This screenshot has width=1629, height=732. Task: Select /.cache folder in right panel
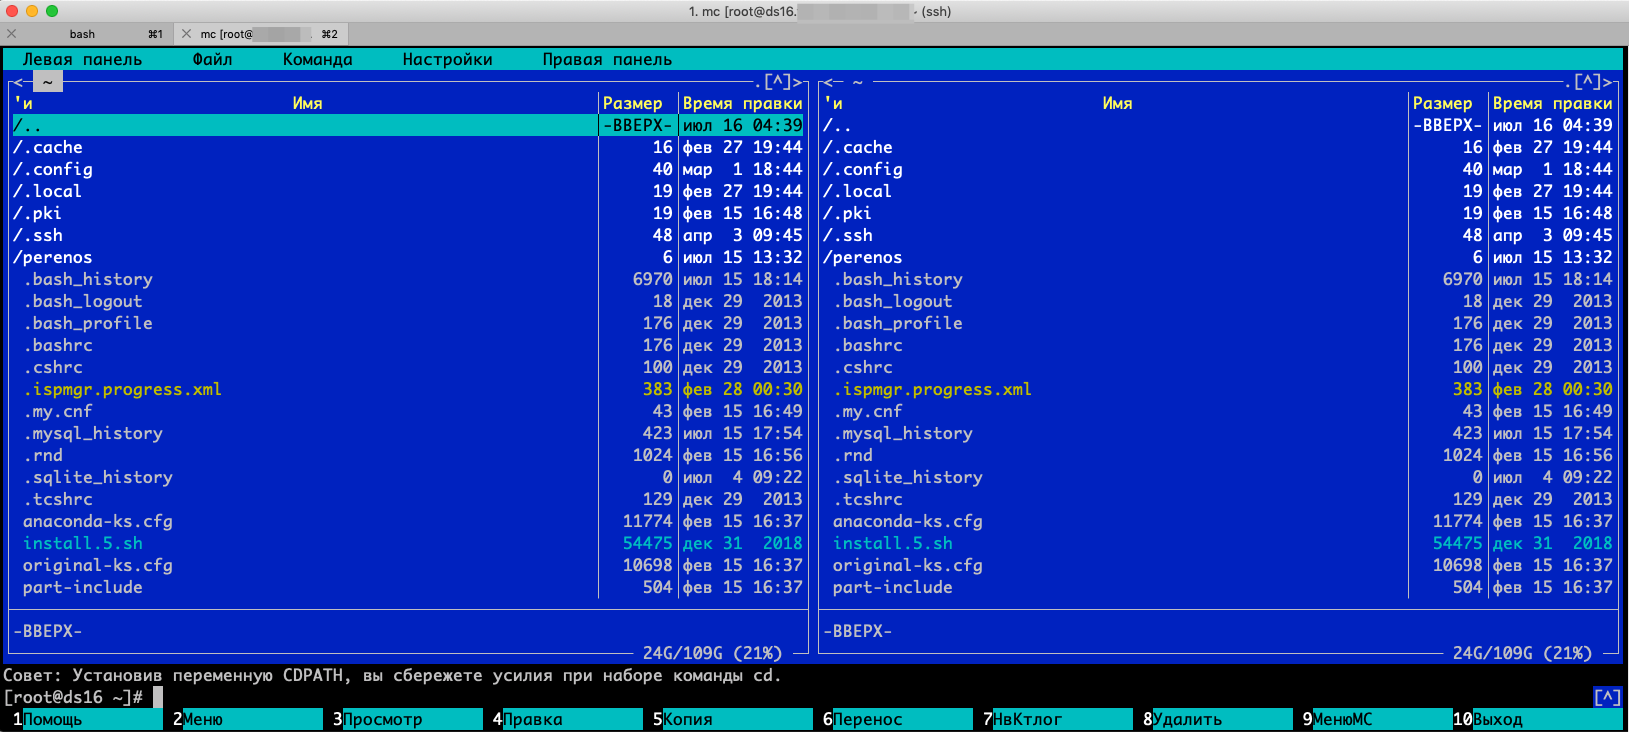click(x=1218, y=147)
